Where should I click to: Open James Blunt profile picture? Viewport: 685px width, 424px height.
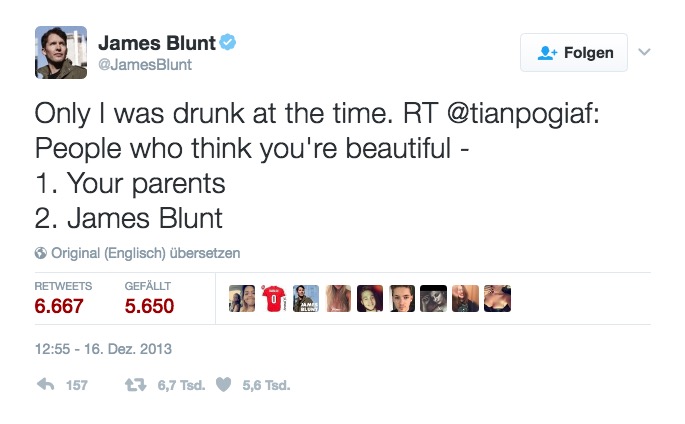[x=61, y=52]
